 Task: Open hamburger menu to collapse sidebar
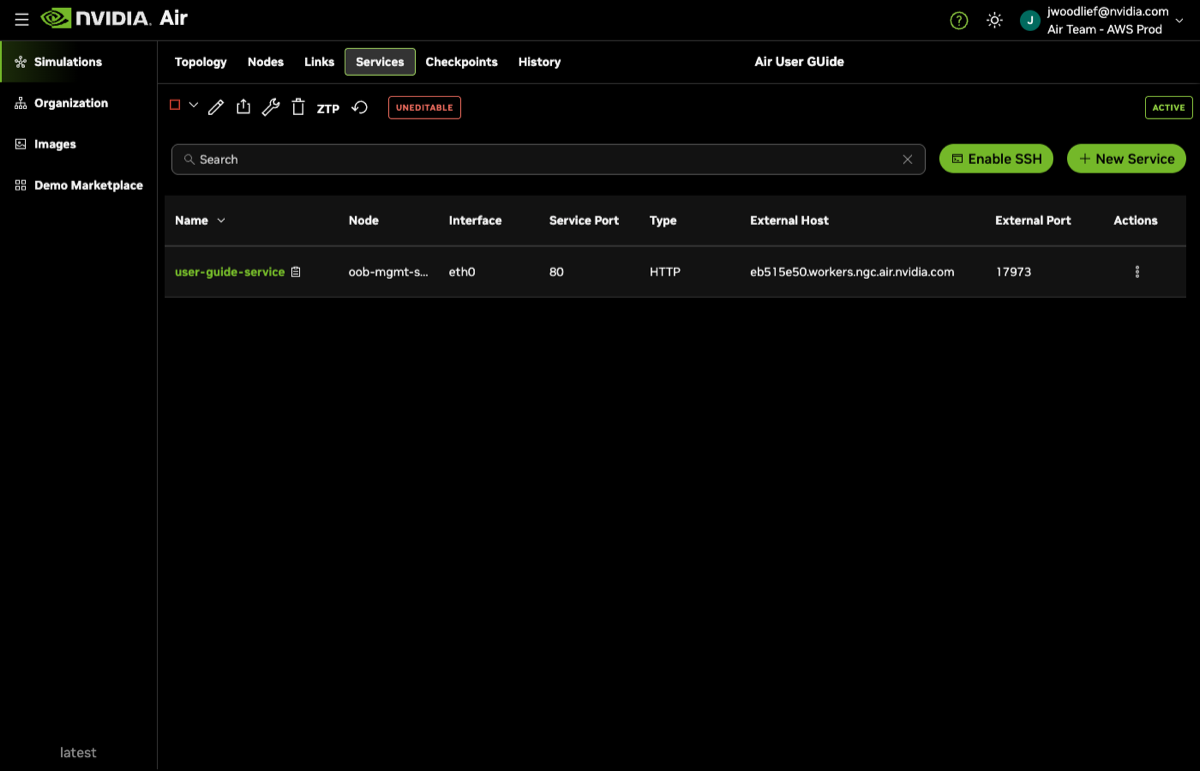coord(21,19)
